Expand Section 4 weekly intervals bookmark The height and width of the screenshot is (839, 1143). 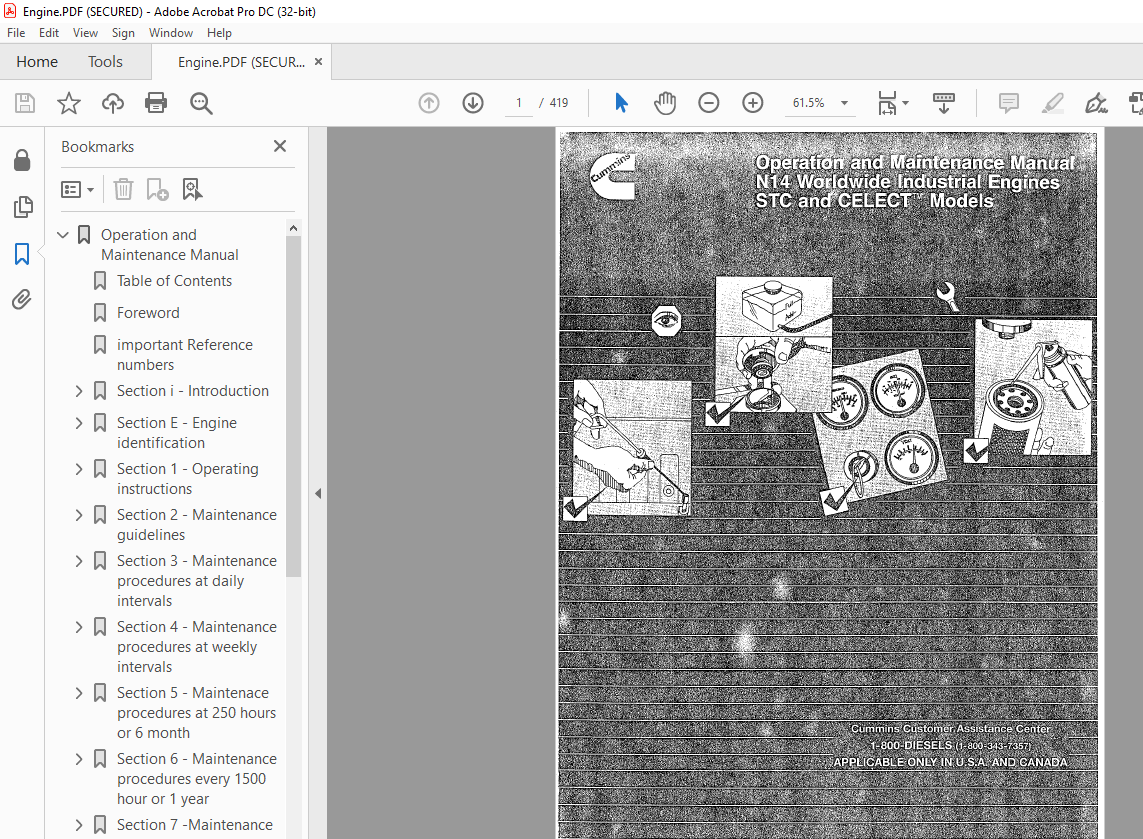(79, 628)
